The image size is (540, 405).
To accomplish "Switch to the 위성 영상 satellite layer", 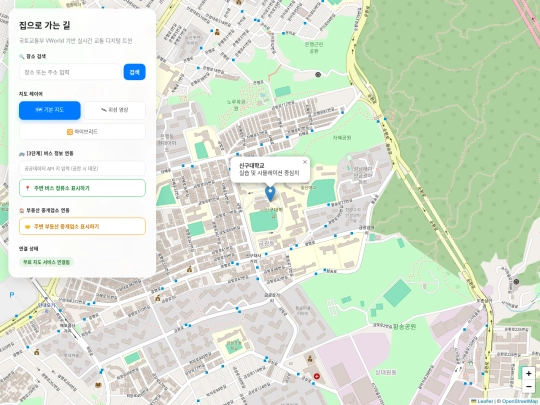I will pyautogui.click(x=115, y=110).
